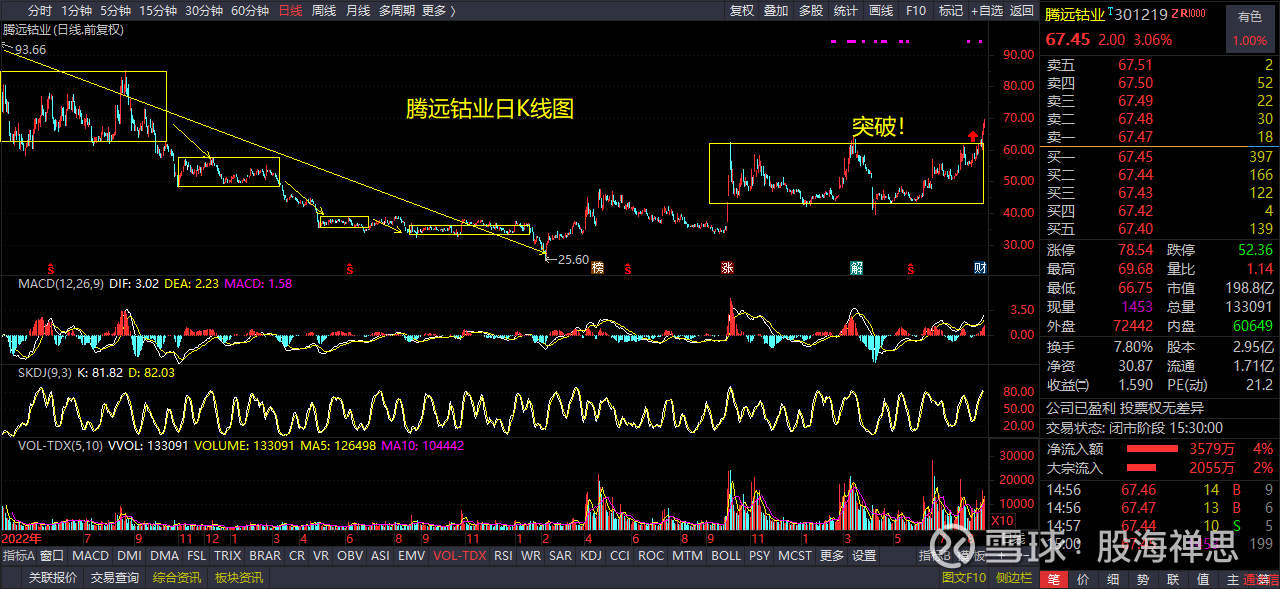Switch the sub-chart indicator to TRIX
This screenshot has height=589, width=1280.
228,556
